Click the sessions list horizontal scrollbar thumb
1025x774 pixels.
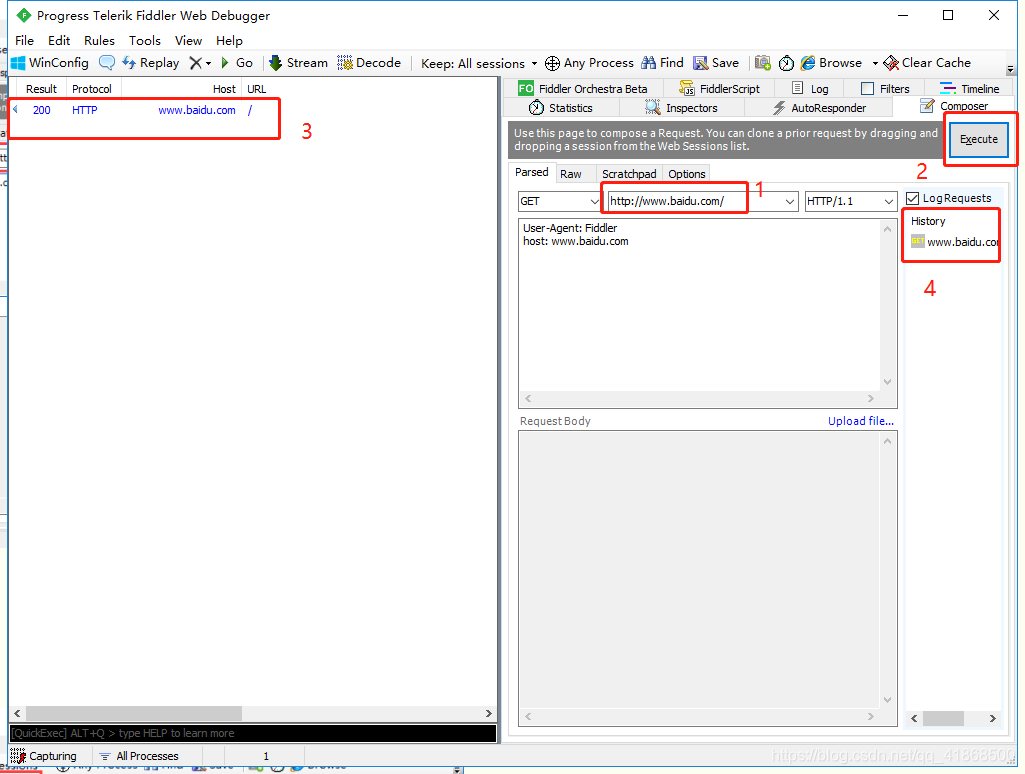click(x=134, y=713)
